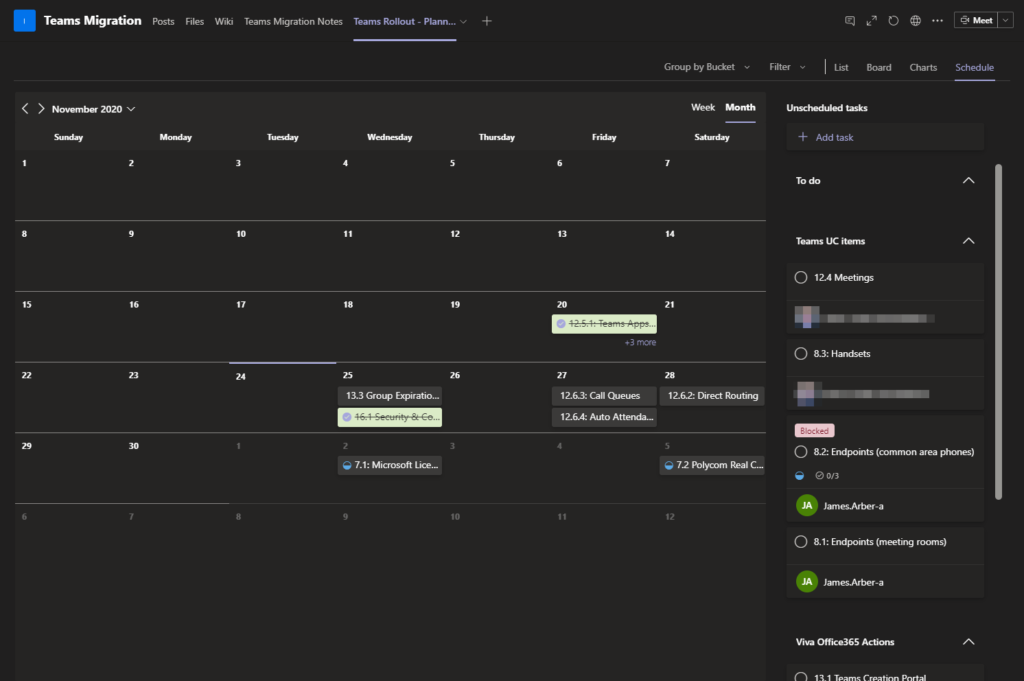Click the 0/3 checklist indicator
Image resolution: width=1024 pixels, height=681 pixels.
point(827,475)
